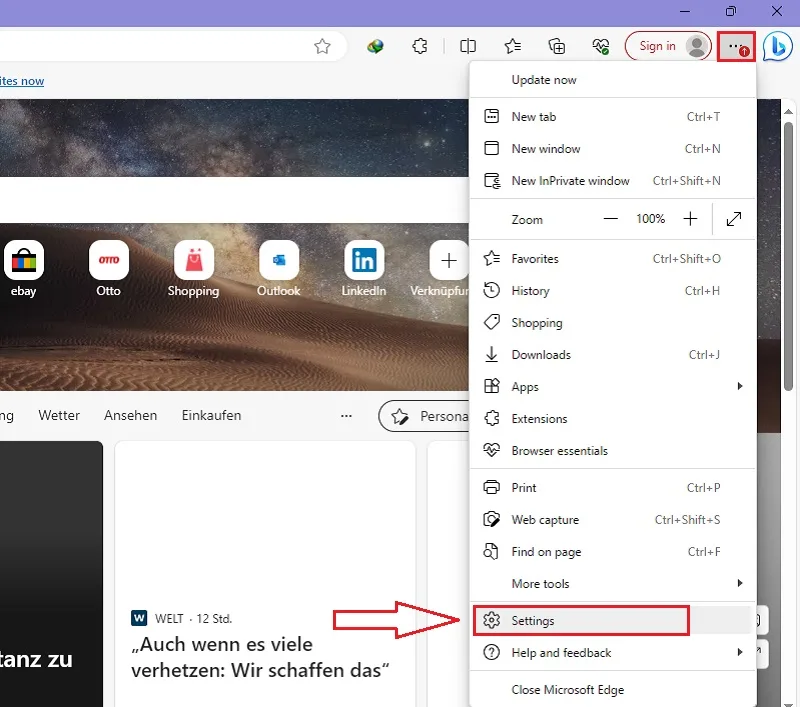
Task: Open Downloads from the menu
Action: click(x=612, y=355)
